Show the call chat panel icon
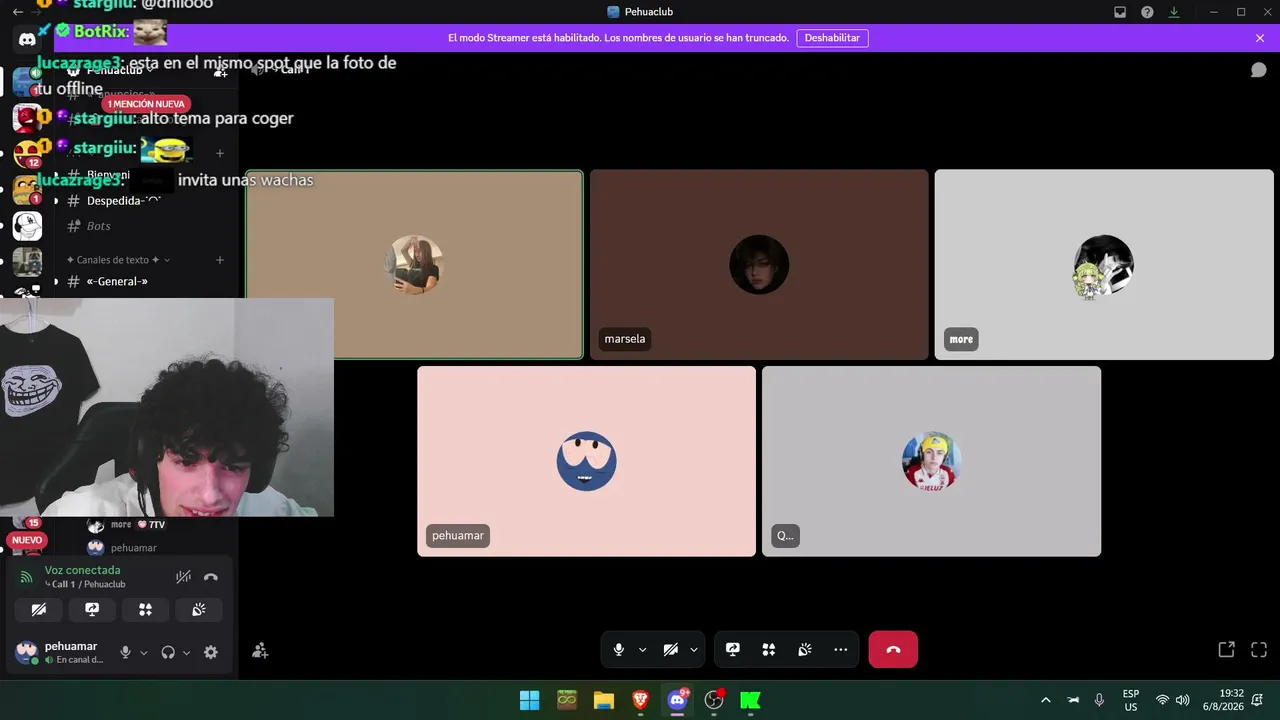 click(1259, 70)
